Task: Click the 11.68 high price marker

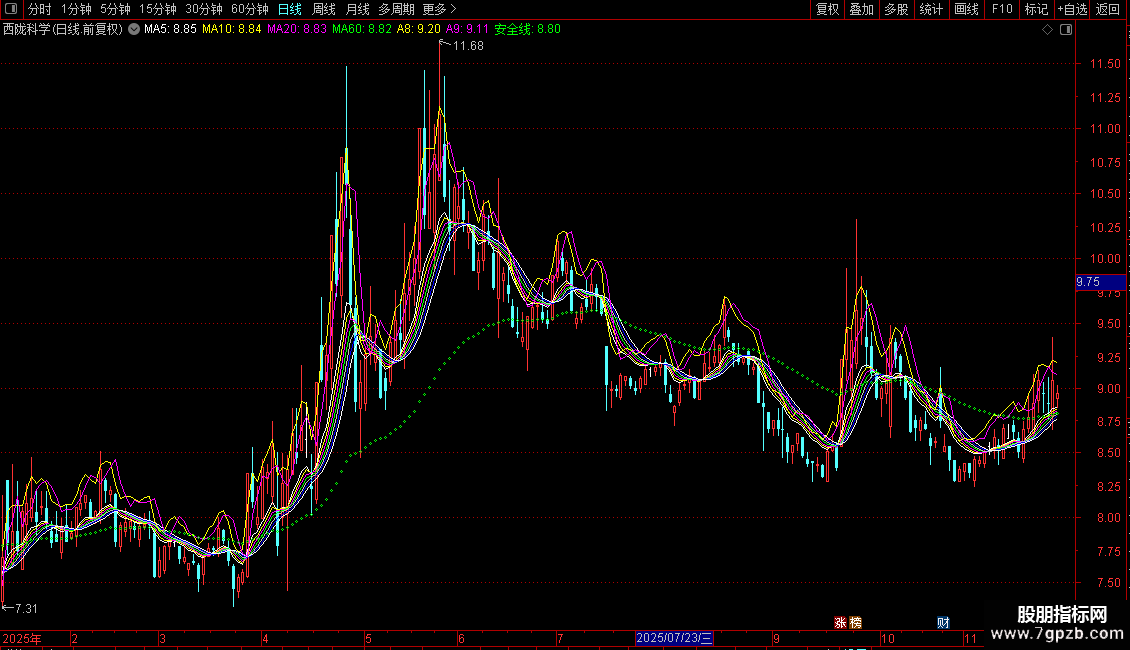Action: click(468, 46)
